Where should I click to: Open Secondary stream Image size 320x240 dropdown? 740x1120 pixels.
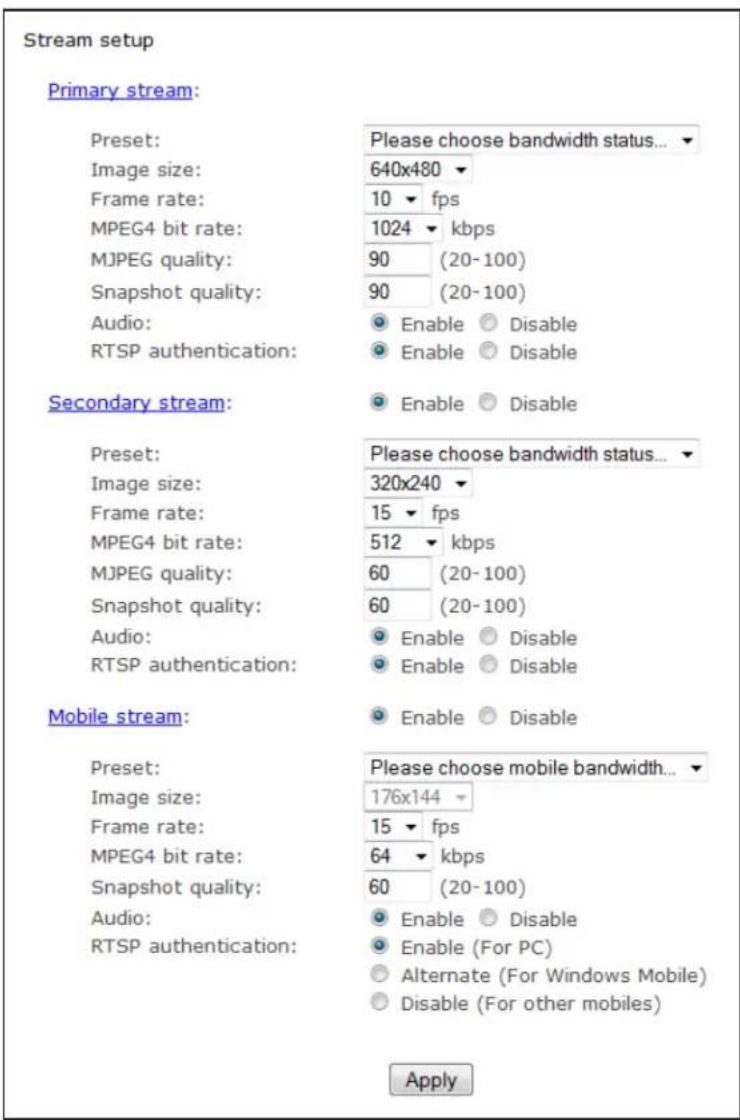418,484
